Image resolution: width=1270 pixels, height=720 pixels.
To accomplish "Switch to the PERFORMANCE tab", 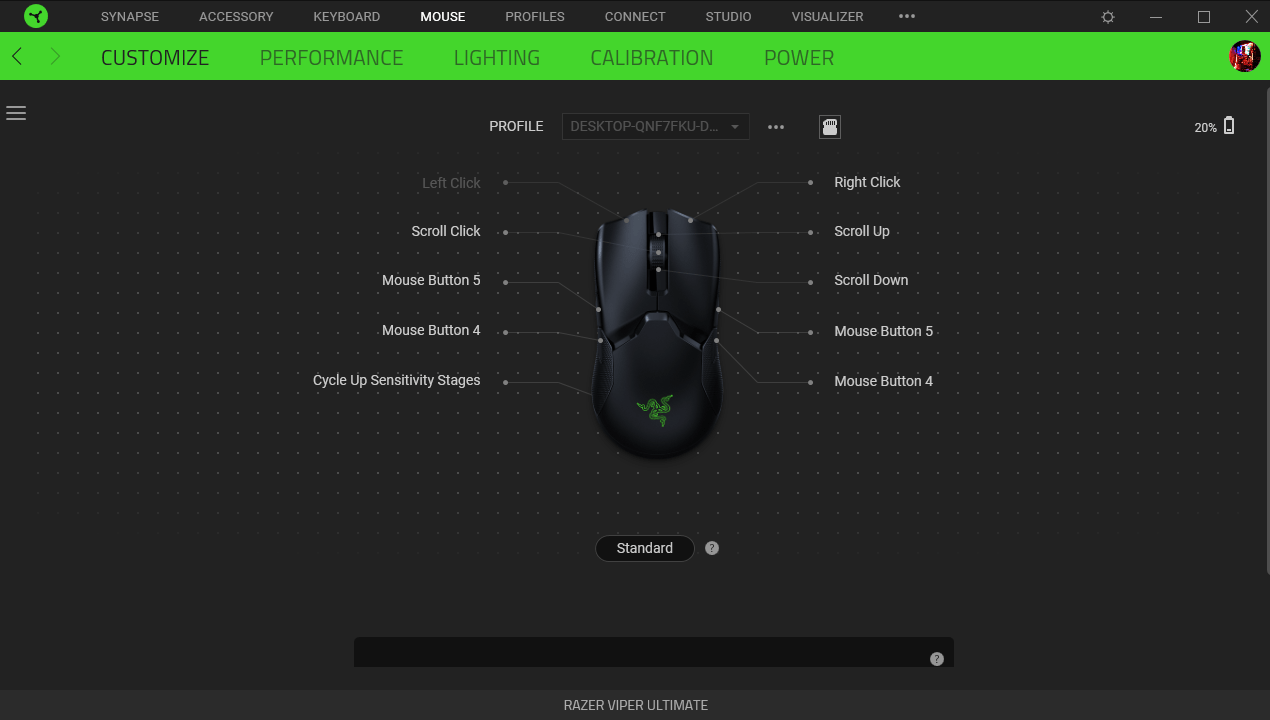I will coord(332,58).
